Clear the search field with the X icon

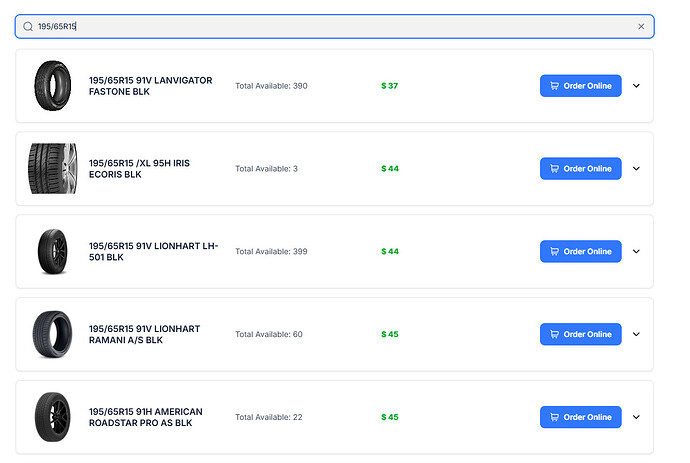pos(641,26)
